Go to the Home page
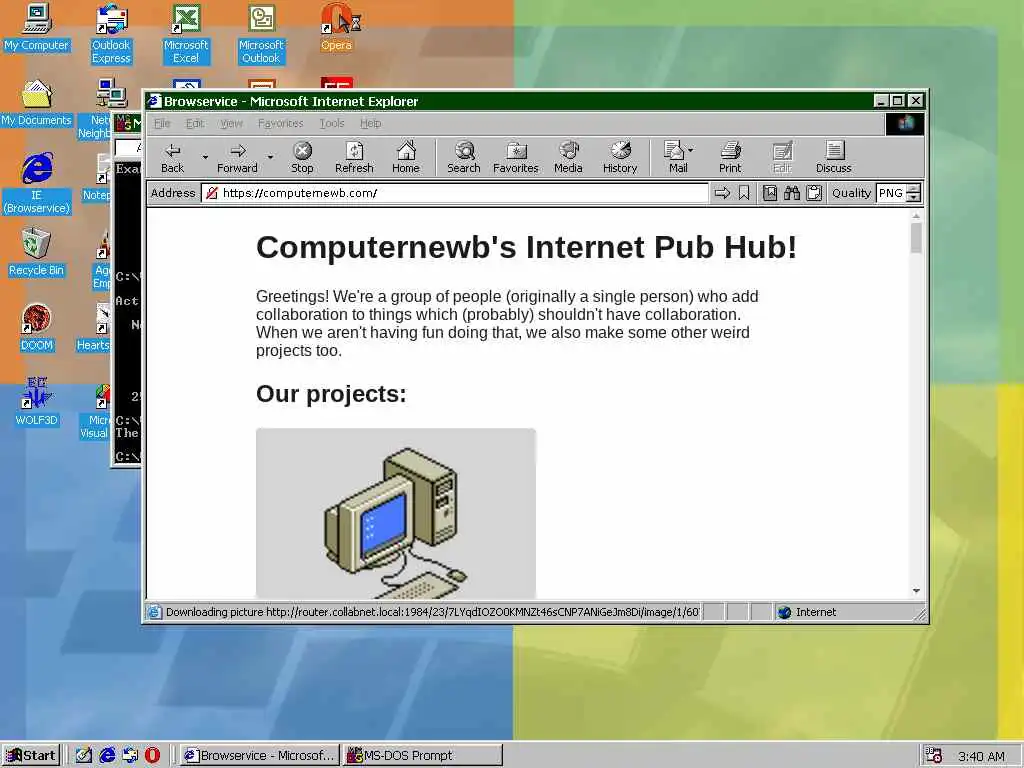 (406, 158)
